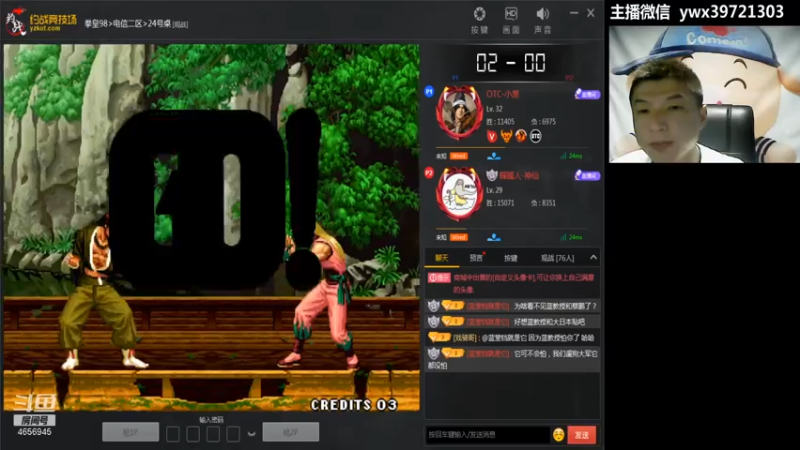
Task: Click the red 提示 notice tag in chat
Action: coord(439,278)
